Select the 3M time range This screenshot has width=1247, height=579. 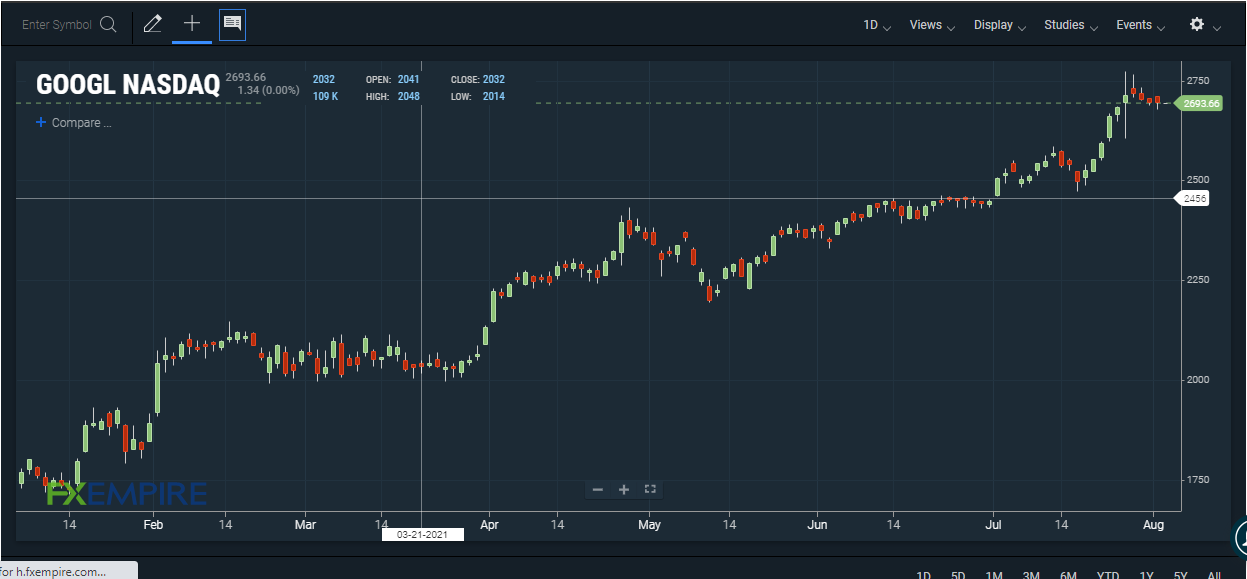point(1031,574)
